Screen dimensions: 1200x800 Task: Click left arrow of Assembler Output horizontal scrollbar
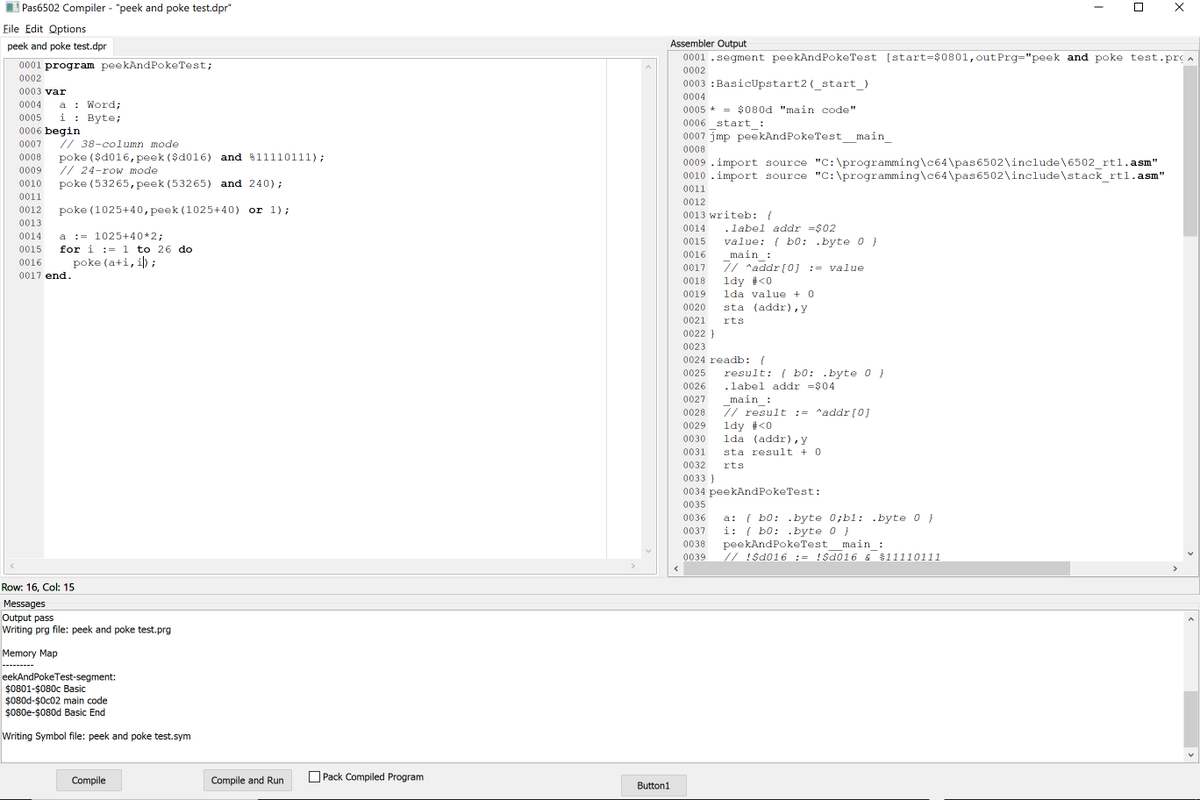coord(677,568)
